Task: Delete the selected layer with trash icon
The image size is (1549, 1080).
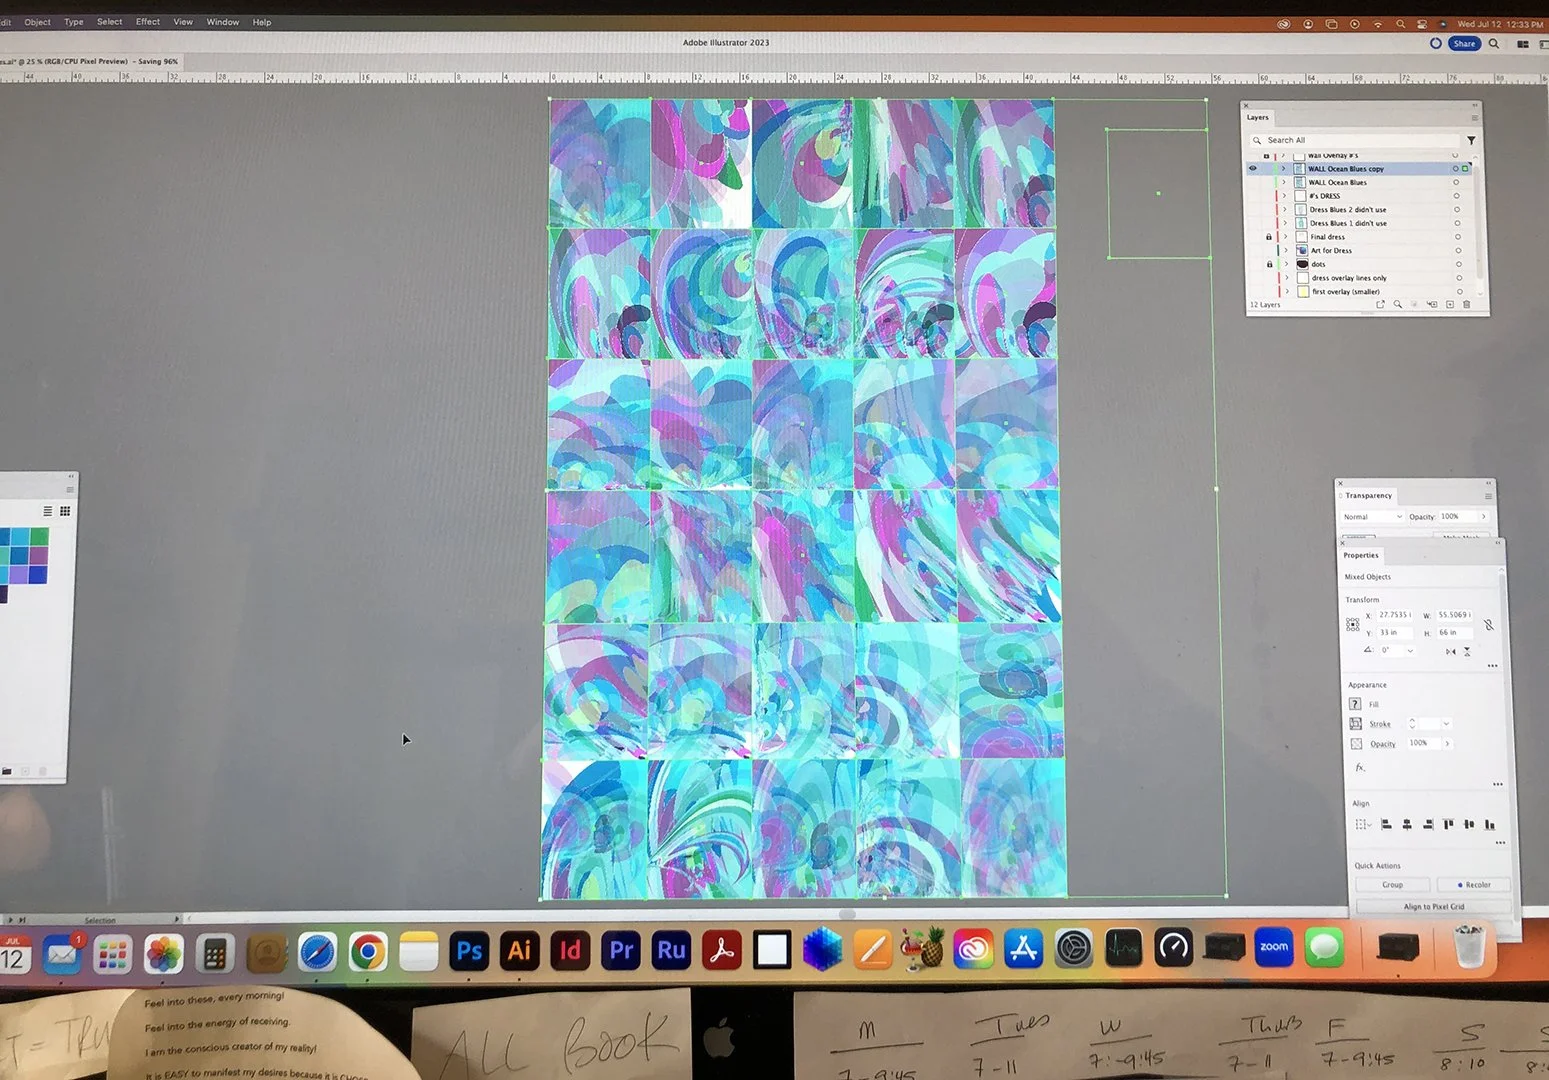Action: [x=1467, y=304]
